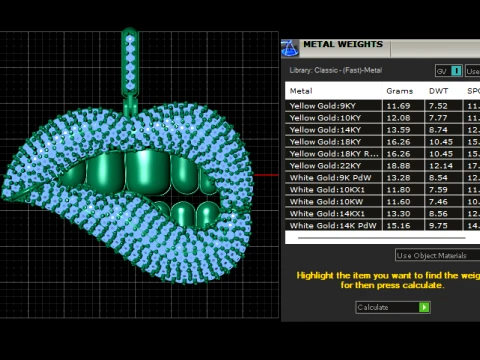Click the 8.54 DWT cell
This screenshot has height=360, width=480.
(444, 178)
